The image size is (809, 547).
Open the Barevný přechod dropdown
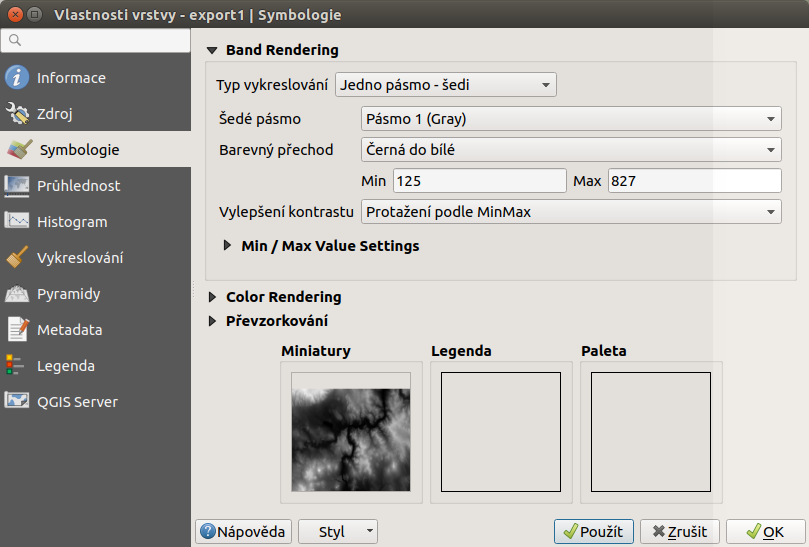point(571,150)
